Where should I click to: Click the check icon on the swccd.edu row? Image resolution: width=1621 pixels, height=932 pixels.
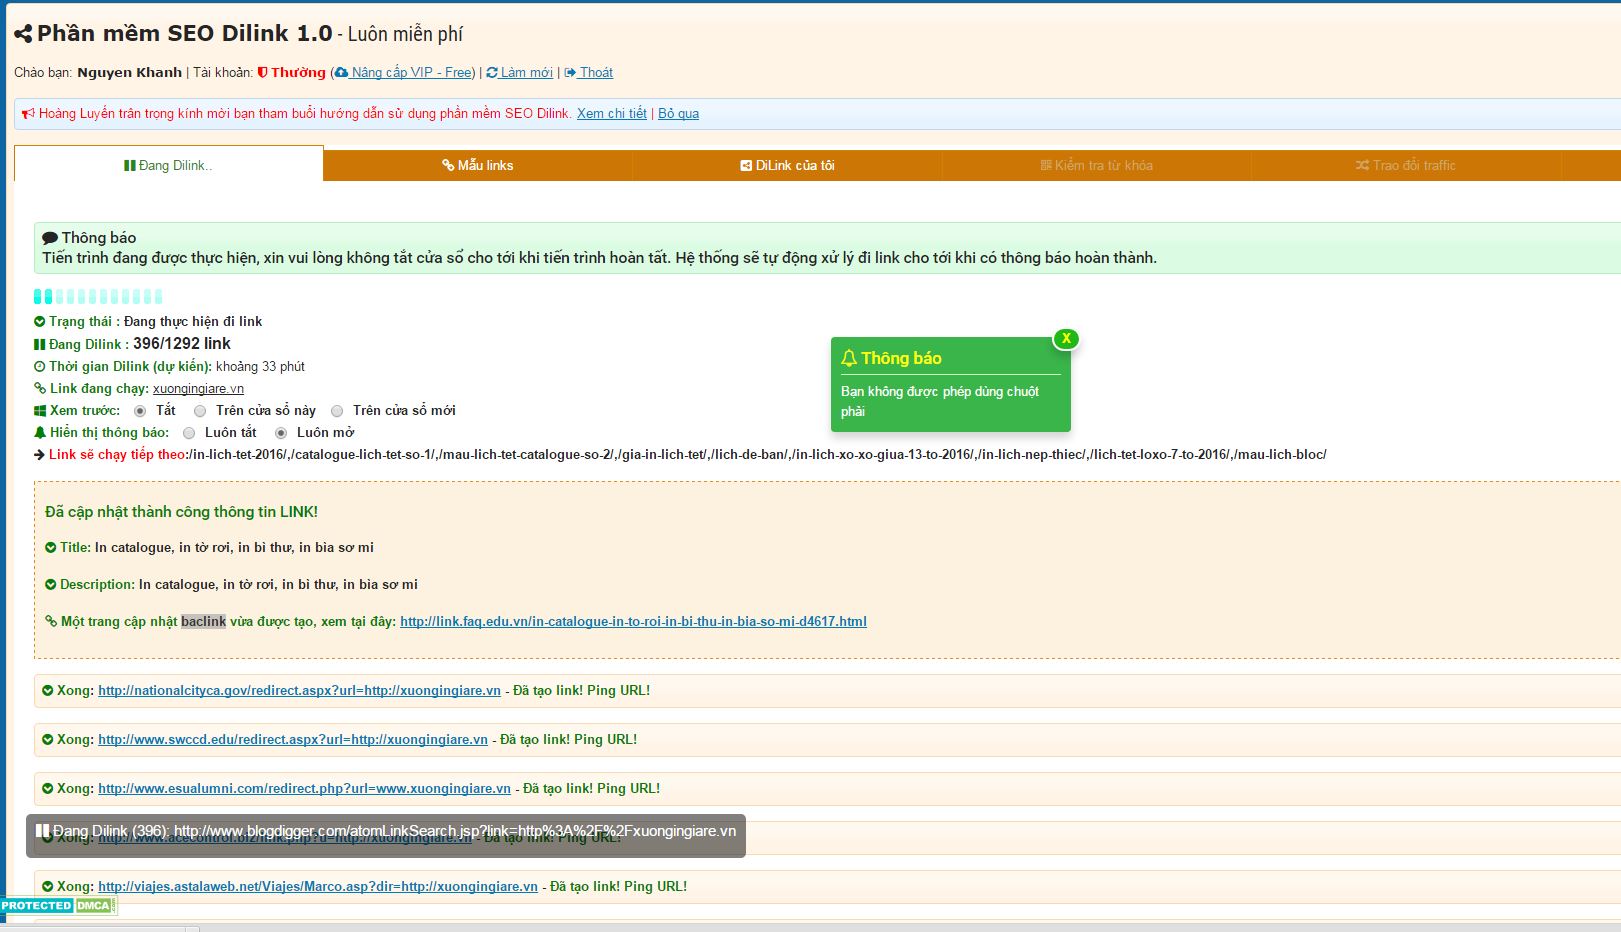(x=48, y=740)
